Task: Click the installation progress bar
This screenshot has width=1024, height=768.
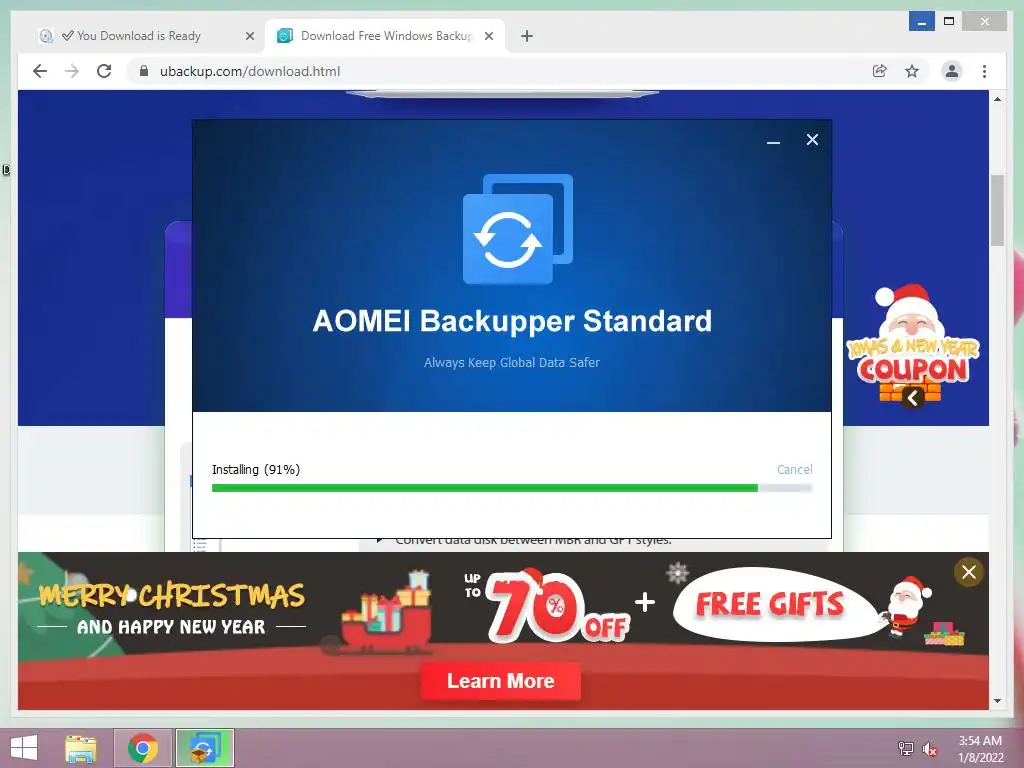Action: pyautogui.click(x=511, y=488)
